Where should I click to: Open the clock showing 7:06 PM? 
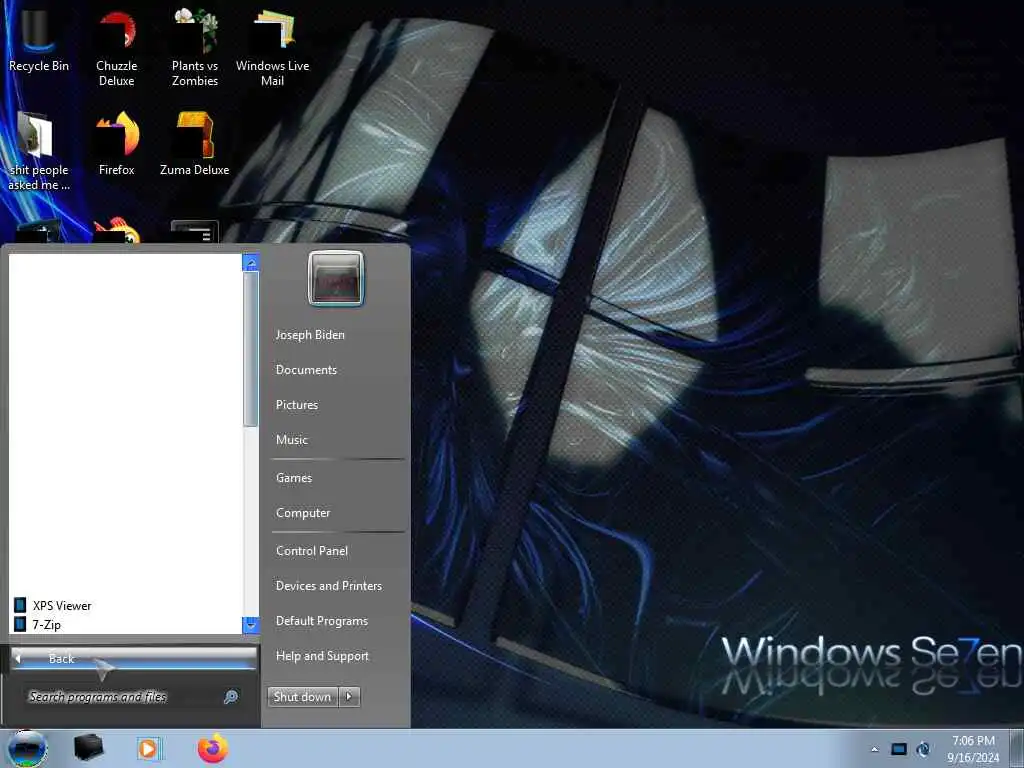973,748
